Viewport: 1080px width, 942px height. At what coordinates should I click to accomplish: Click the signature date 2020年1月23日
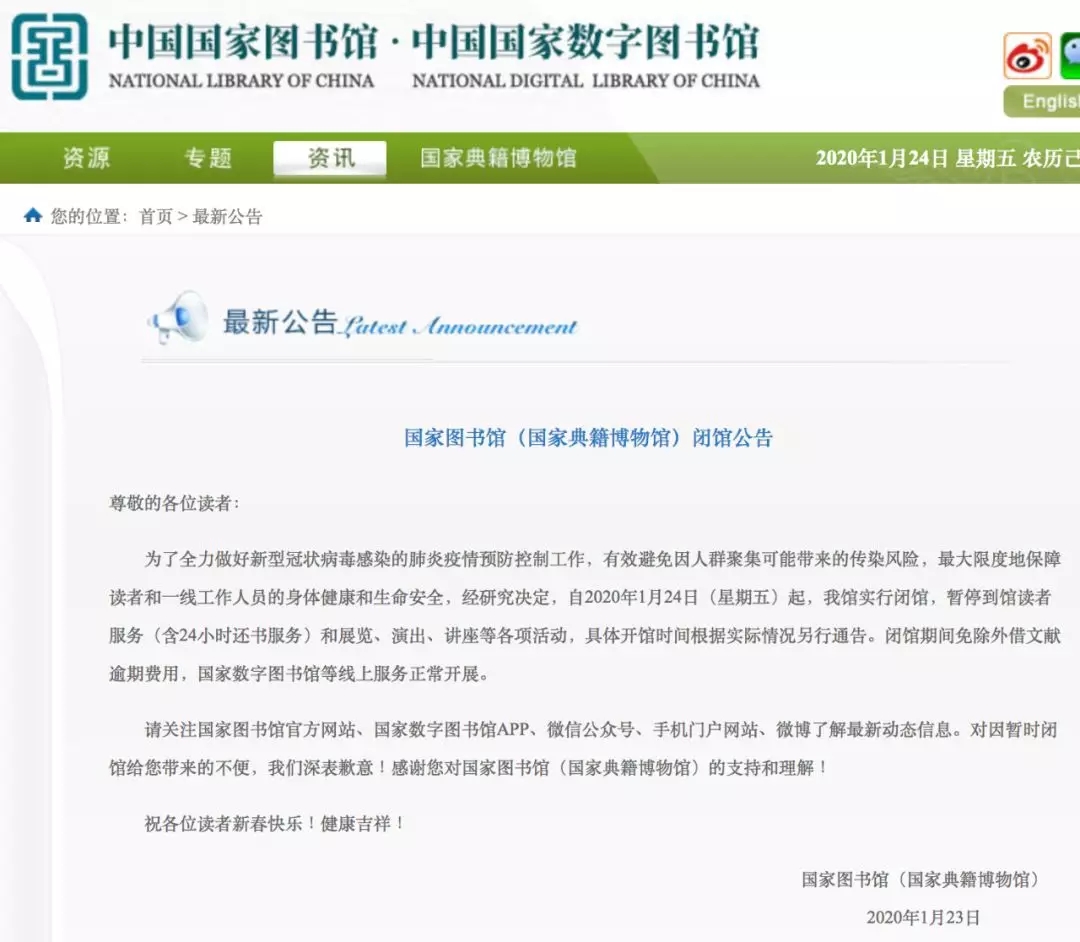click(923, 917)
